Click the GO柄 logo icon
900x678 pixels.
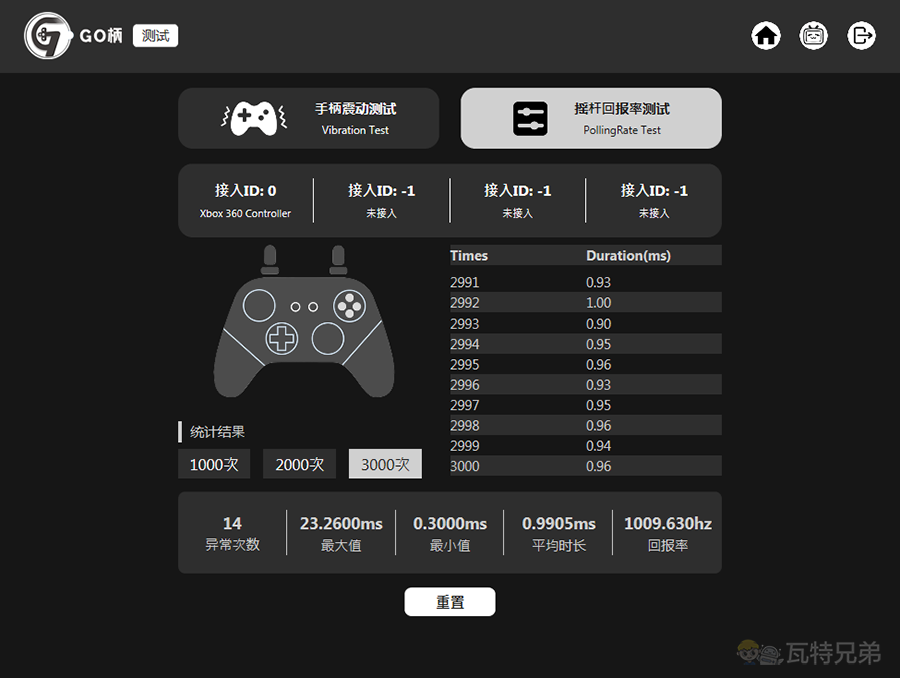tap(48, 36)
